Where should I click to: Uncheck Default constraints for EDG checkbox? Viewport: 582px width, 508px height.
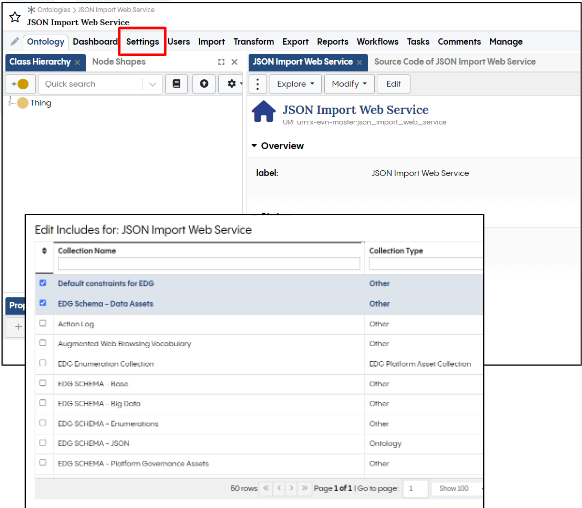(x=43, y=283)
